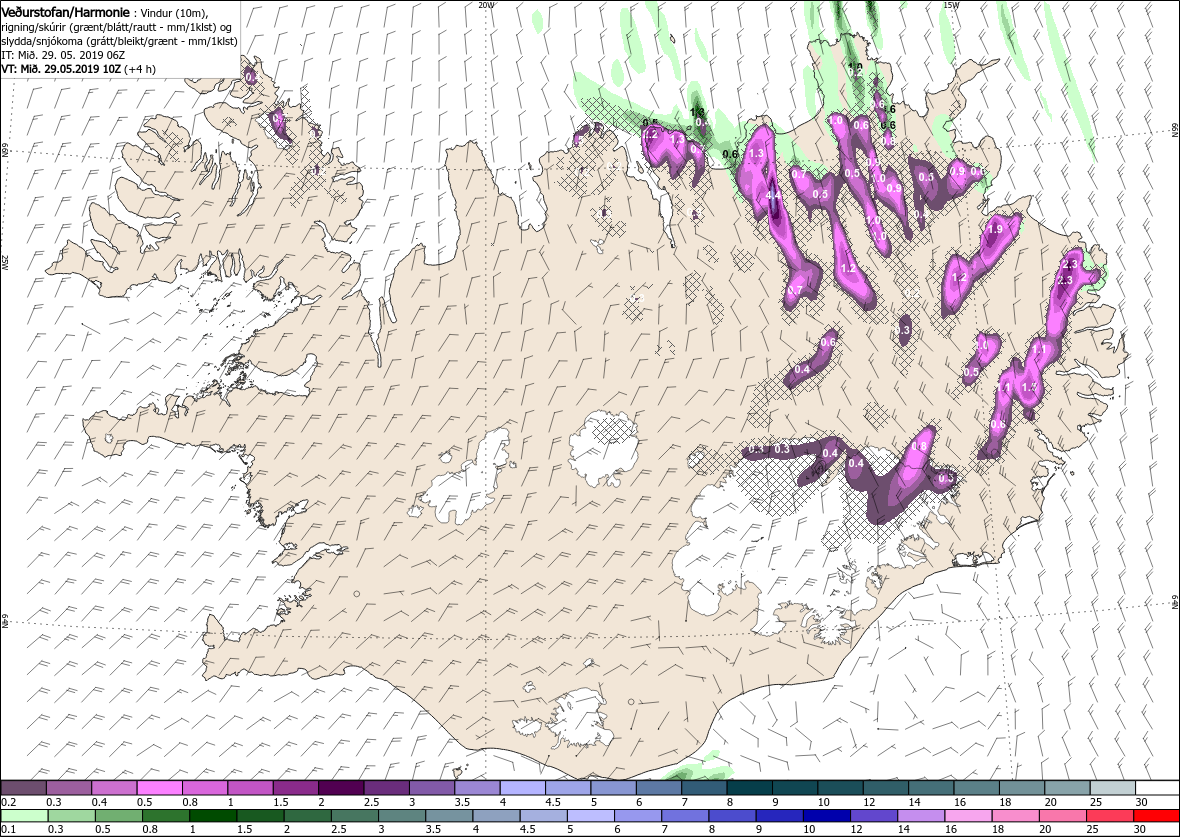Viewport: 1180px width, 837px height.
Task: Click the 4 lavender swatch, upper legend row
Action: (522, 787)
